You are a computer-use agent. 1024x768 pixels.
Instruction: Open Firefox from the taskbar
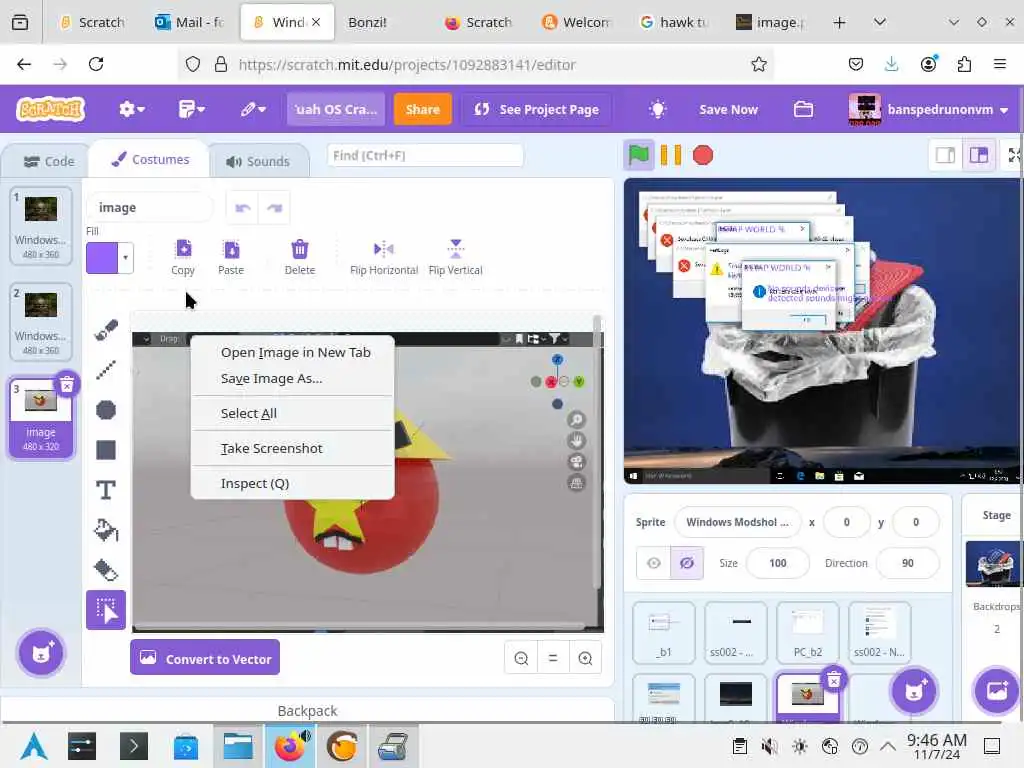[290, 746]
